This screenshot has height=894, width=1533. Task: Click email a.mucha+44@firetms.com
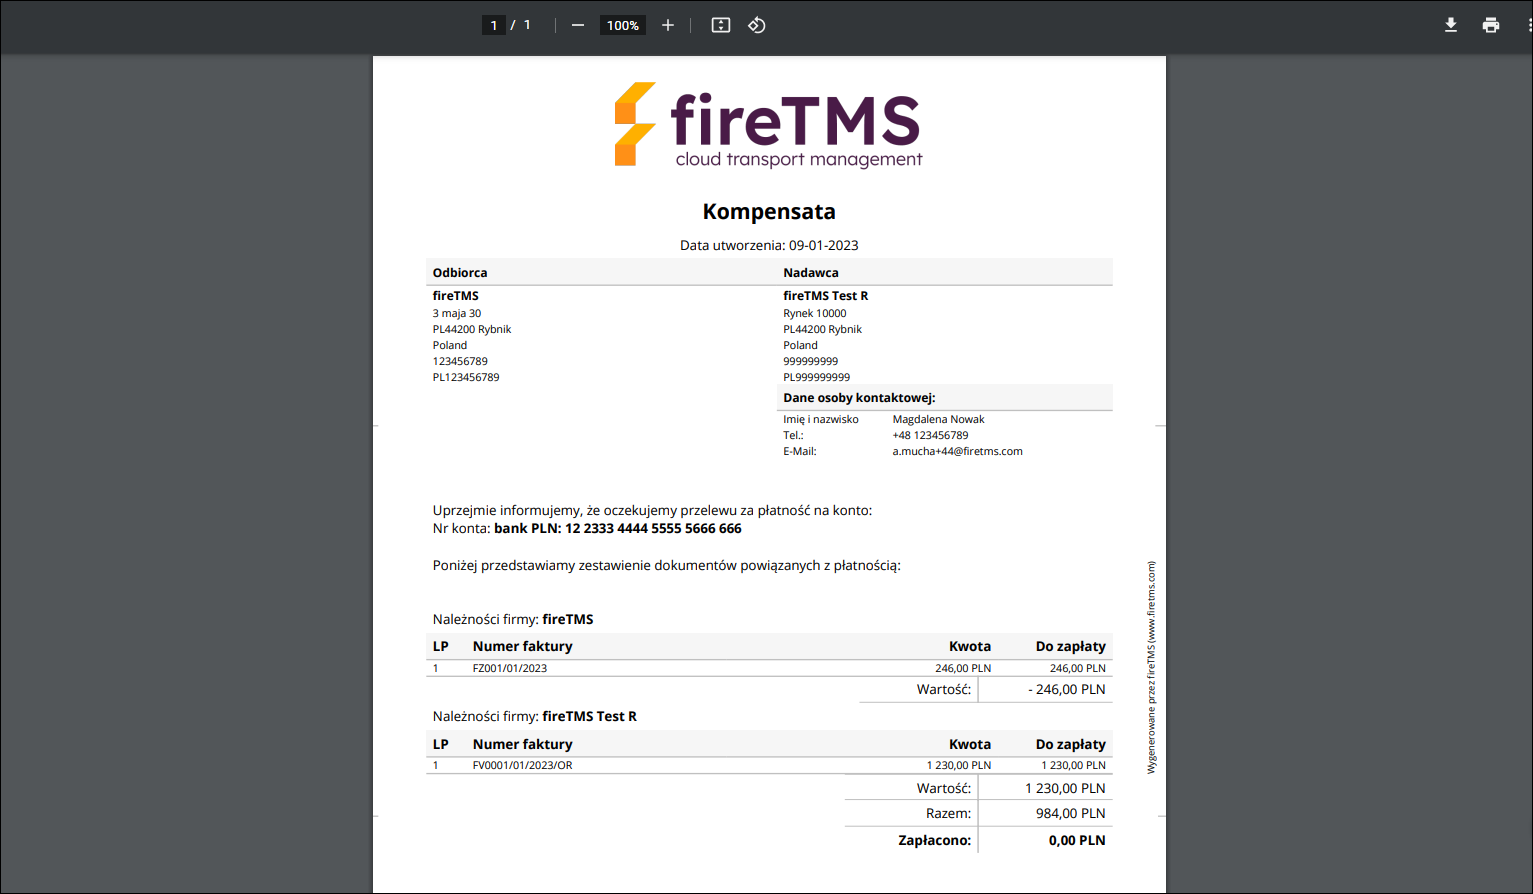click(958, 451)
